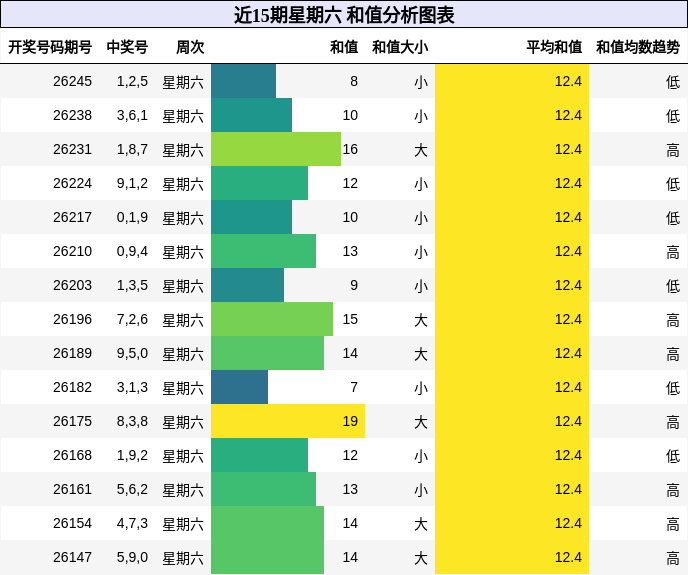The width and height of the screenshot is (688, 575).
Task: Click the 小 size label in row 26182
Action: point(421,388)
